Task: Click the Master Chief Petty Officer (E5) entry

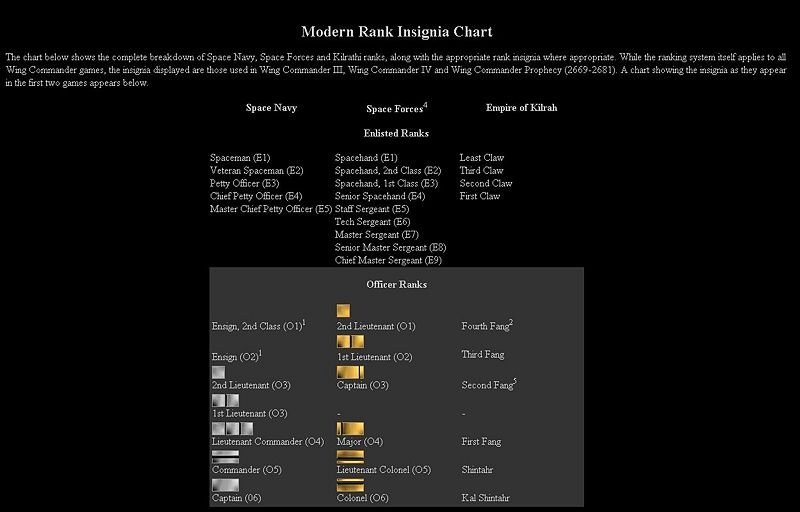Action: pos(270,209)
